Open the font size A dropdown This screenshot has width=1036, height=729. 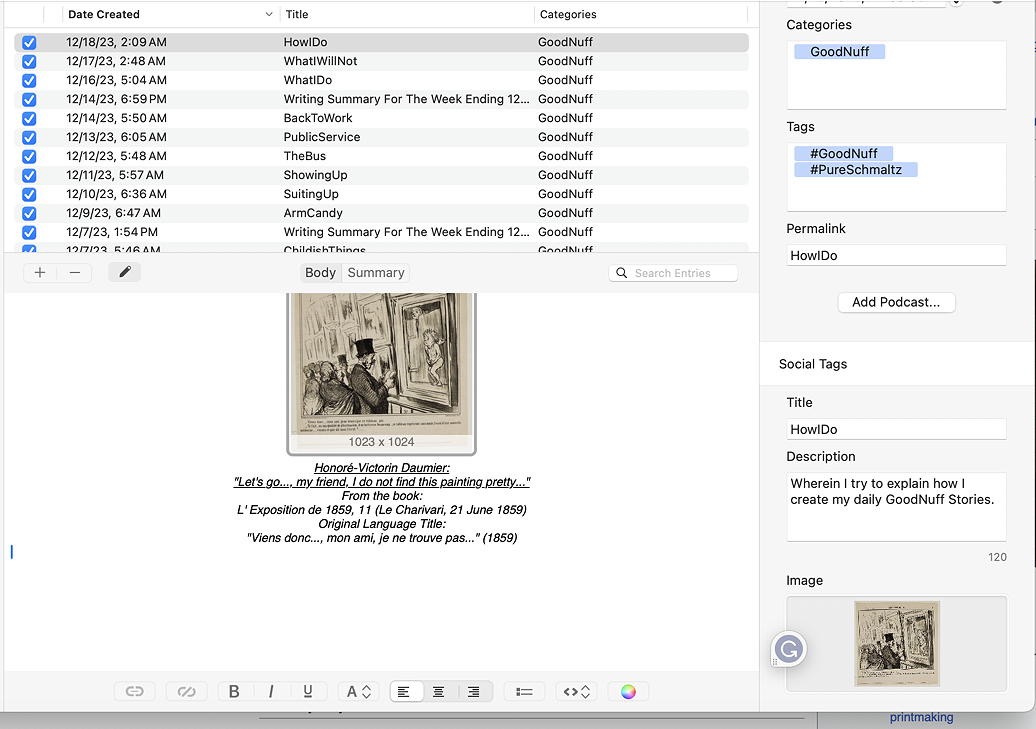358,691
